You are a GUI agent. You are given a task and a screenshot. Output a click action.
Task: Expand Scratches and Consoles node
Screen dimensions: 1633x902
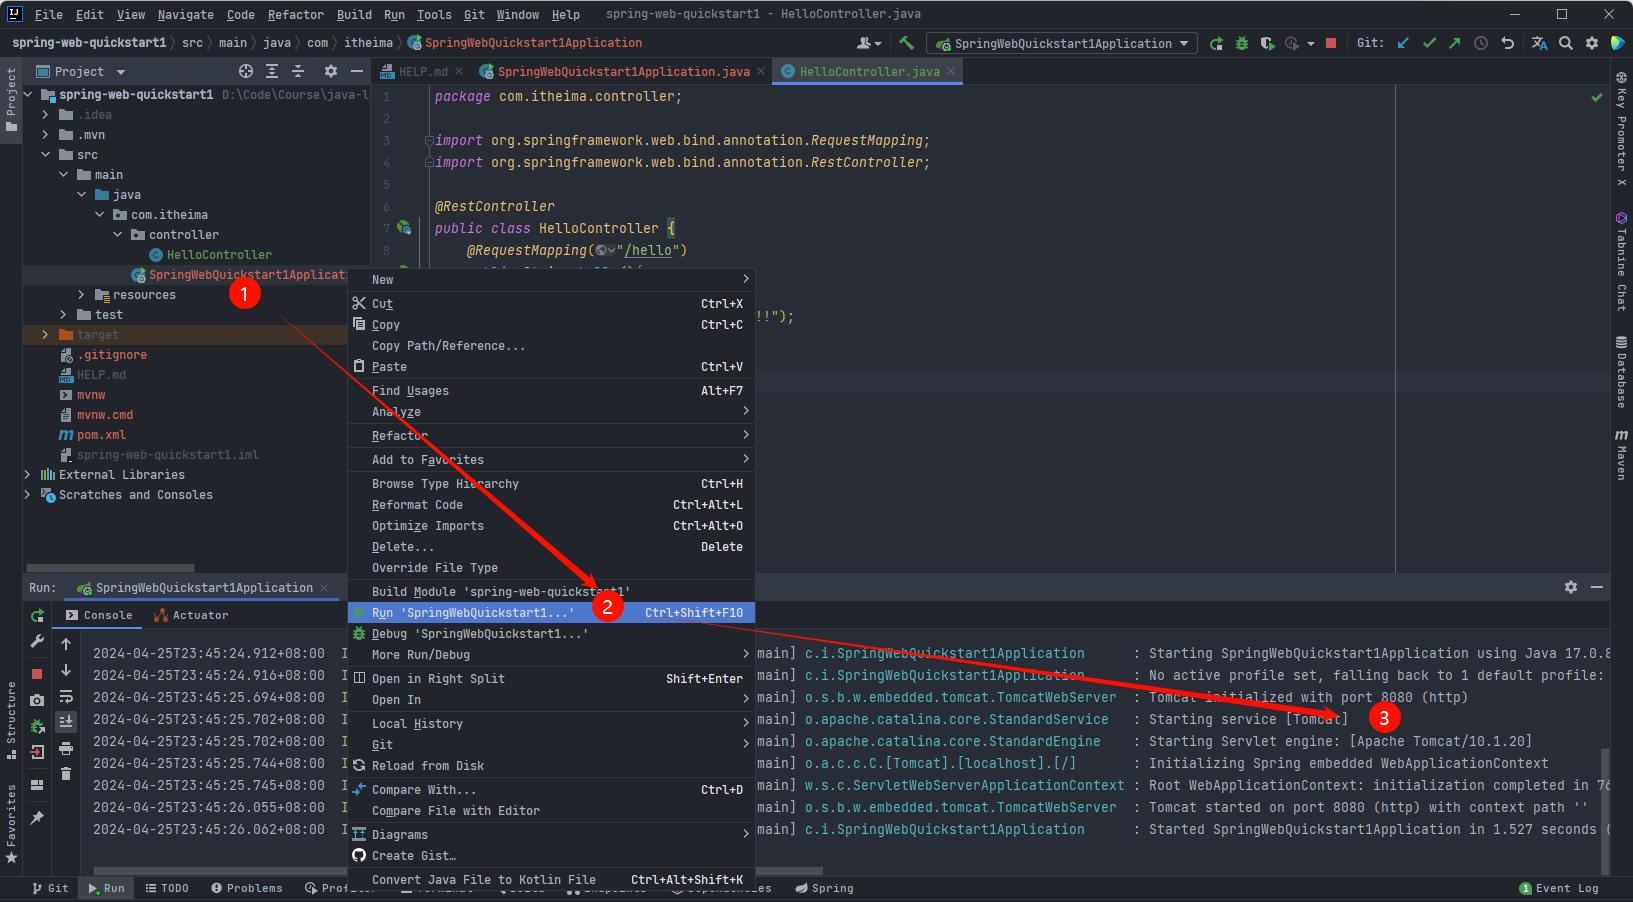[27, 495]
